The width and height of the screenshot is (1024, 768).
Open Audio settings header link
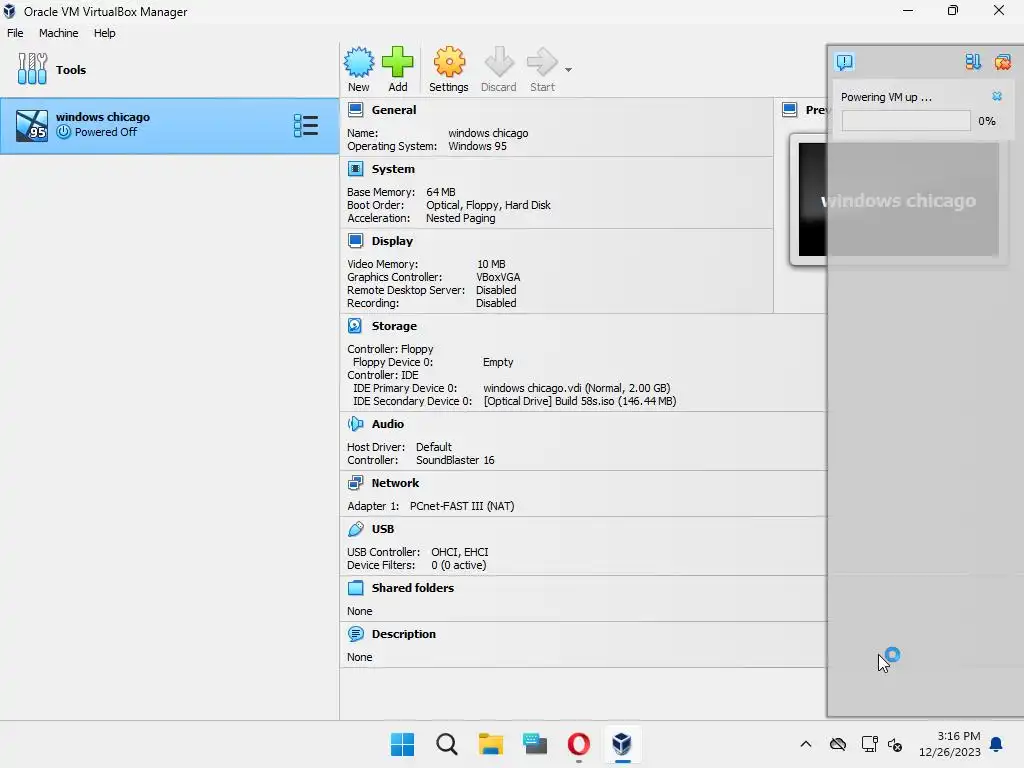pyautogui.click(x=388, y=424)
